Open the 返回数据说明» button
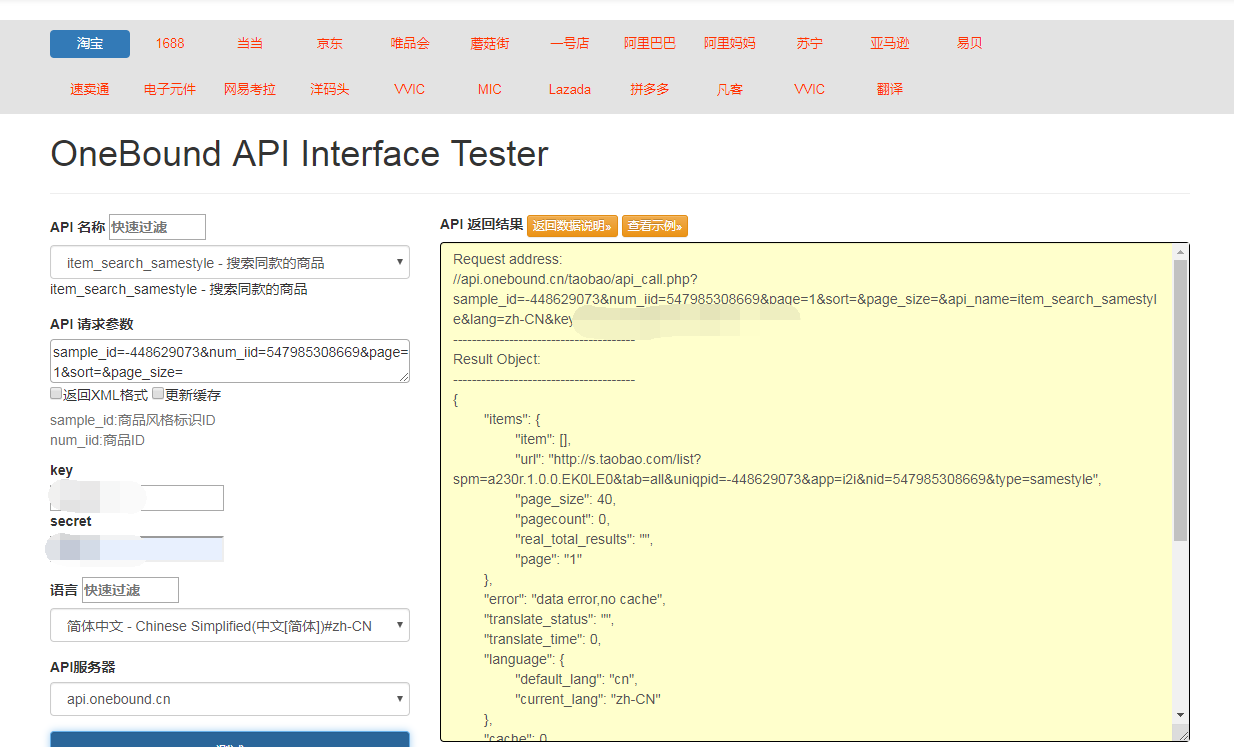This screenshot has height=747, width=1234. [573, 226]
